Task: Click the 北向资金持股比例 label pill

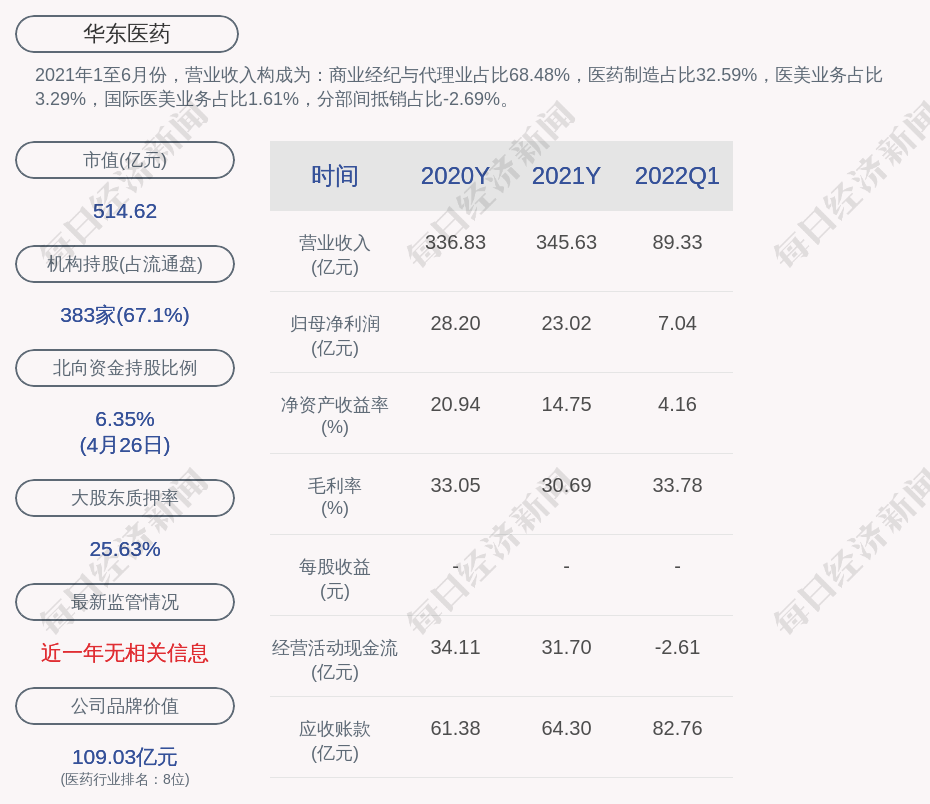Action: point(125,368)
